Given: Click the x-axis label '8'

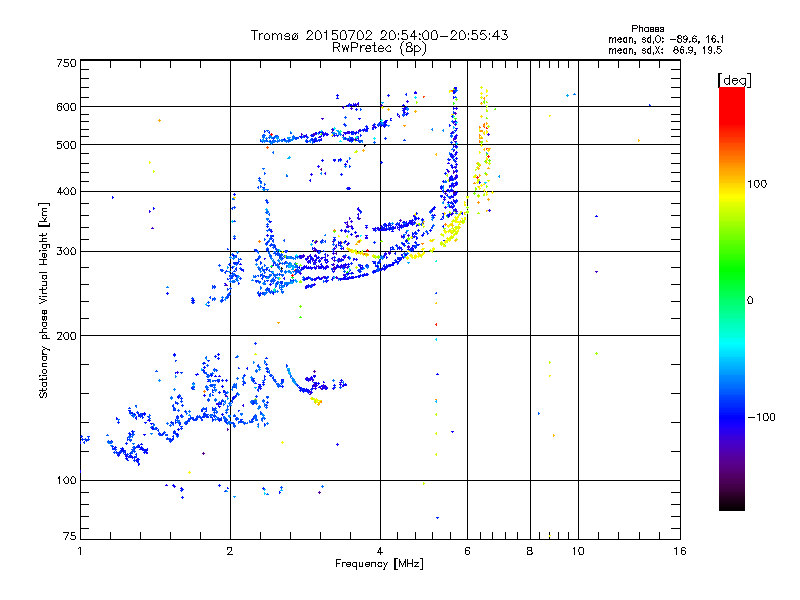Looking at the screenshot, I should (530, 551).
